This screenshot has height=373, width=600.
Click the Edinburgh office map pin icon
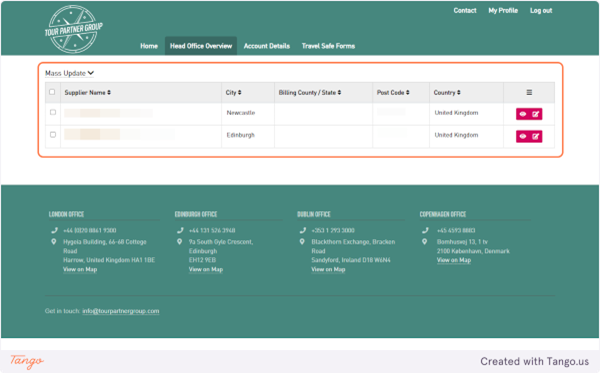pyautogui.click(x=179, y=242)
